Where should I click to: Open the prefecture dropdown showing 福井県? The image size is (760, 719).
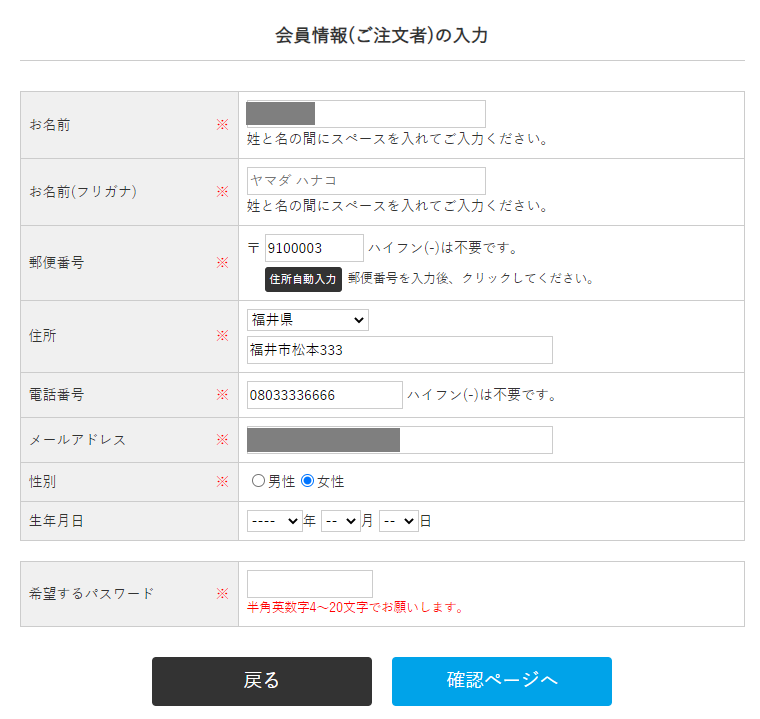(x=307, y=320)
